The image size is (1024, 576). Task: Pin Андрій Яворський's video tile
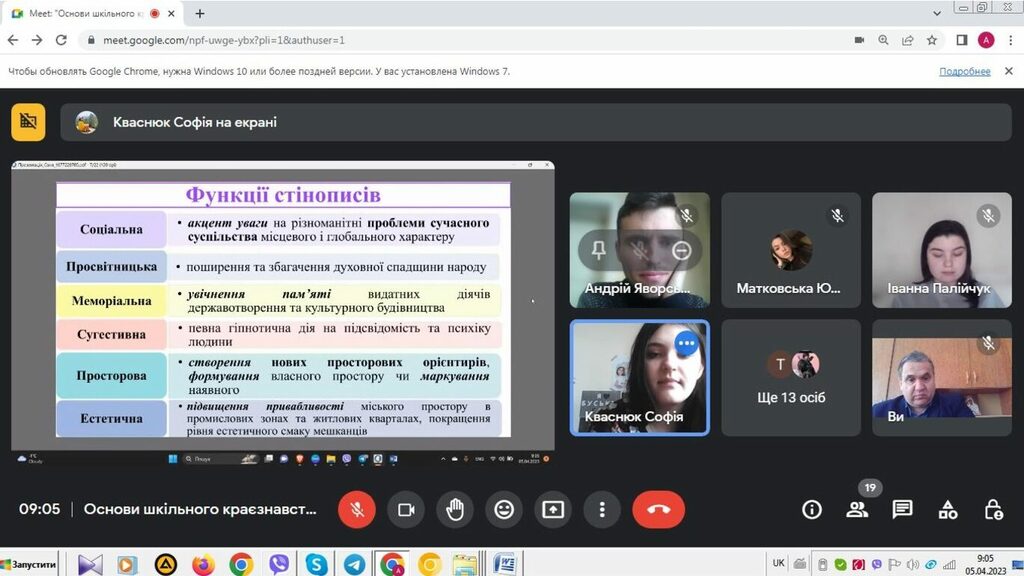tap(598, 251)
